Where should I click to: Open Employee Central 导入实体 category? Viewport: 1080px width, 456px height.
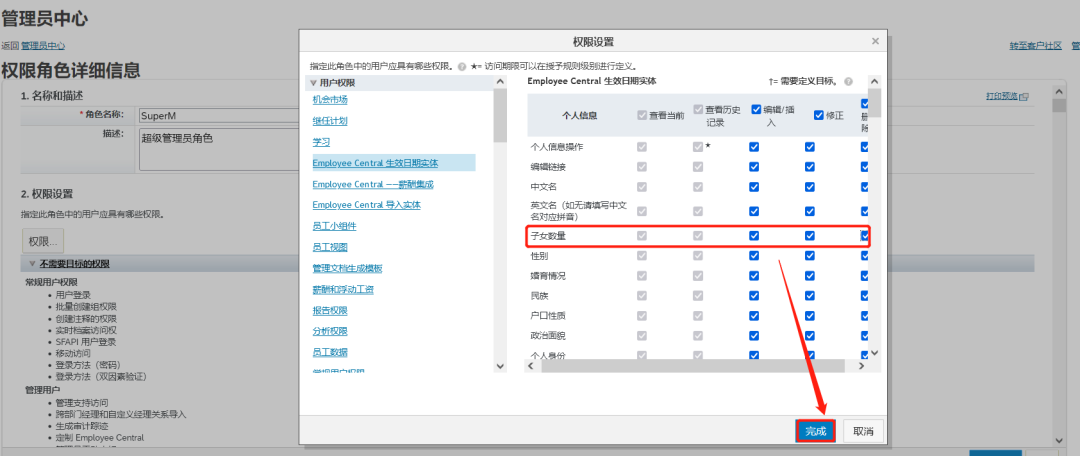click(x=366, y=205)
